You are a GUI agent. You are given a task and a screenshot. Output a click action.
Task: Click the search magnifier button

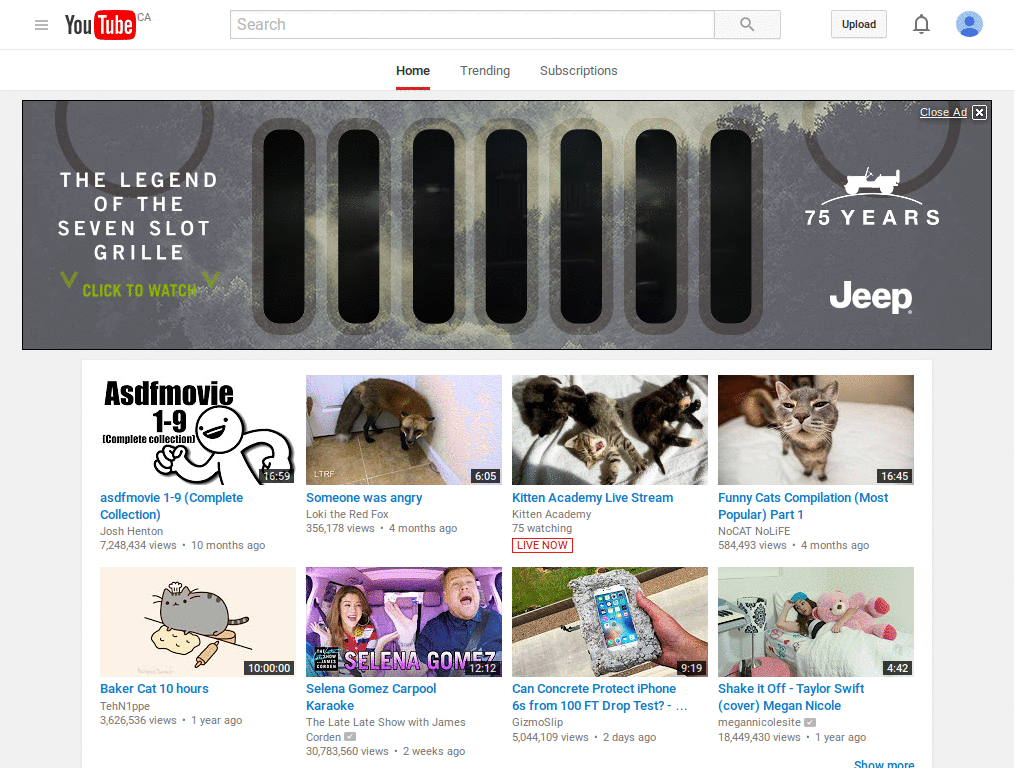pyautogui.click(x=747, y=25)
